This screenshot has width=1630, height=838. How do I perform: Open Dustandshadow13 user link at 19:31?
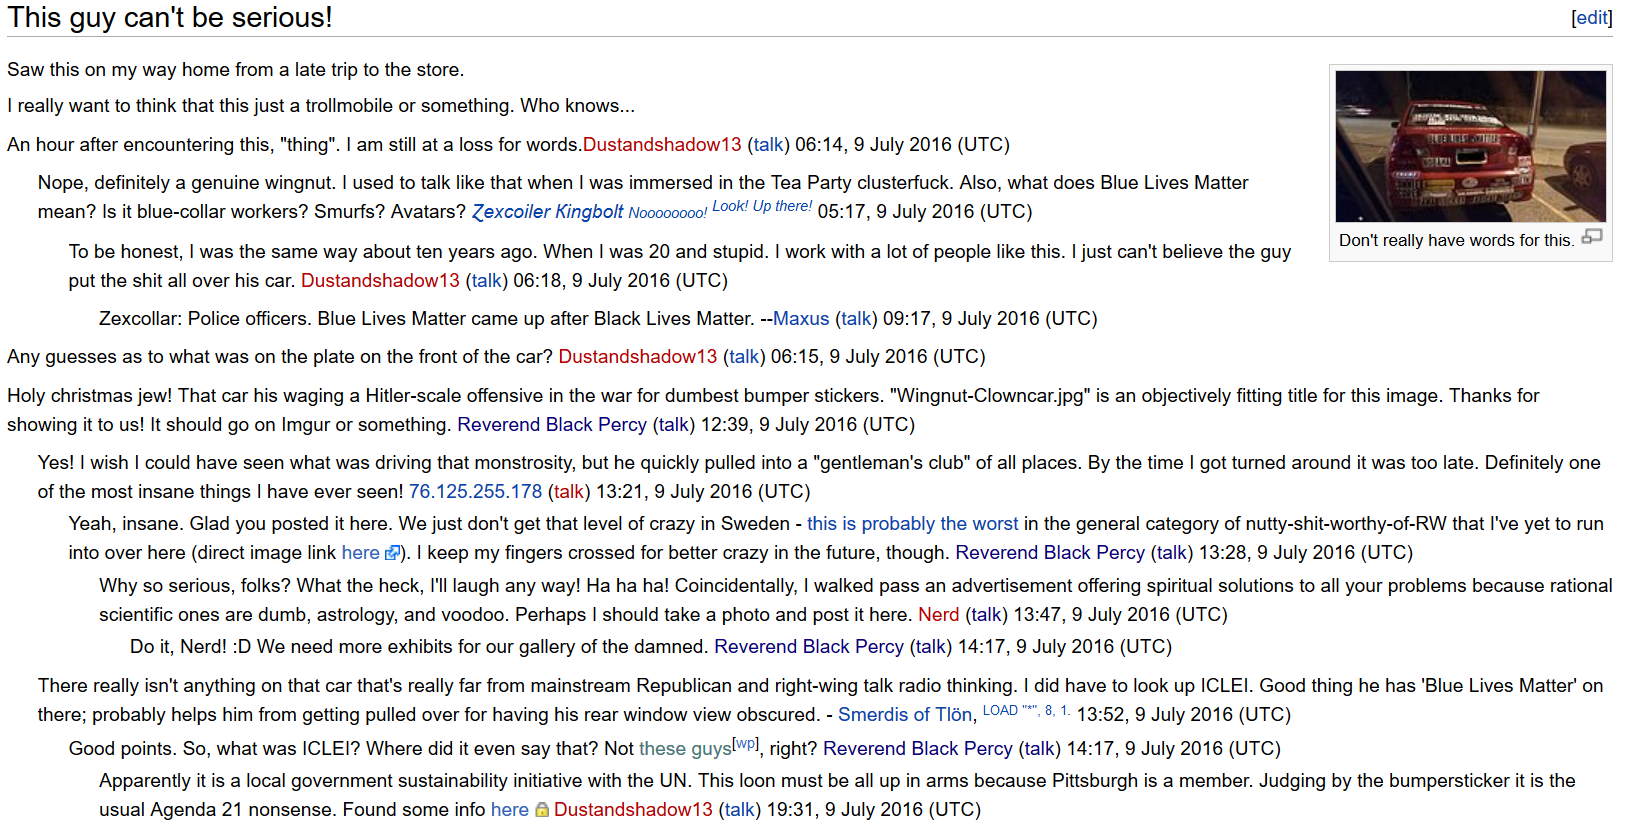tap(633, 810)
